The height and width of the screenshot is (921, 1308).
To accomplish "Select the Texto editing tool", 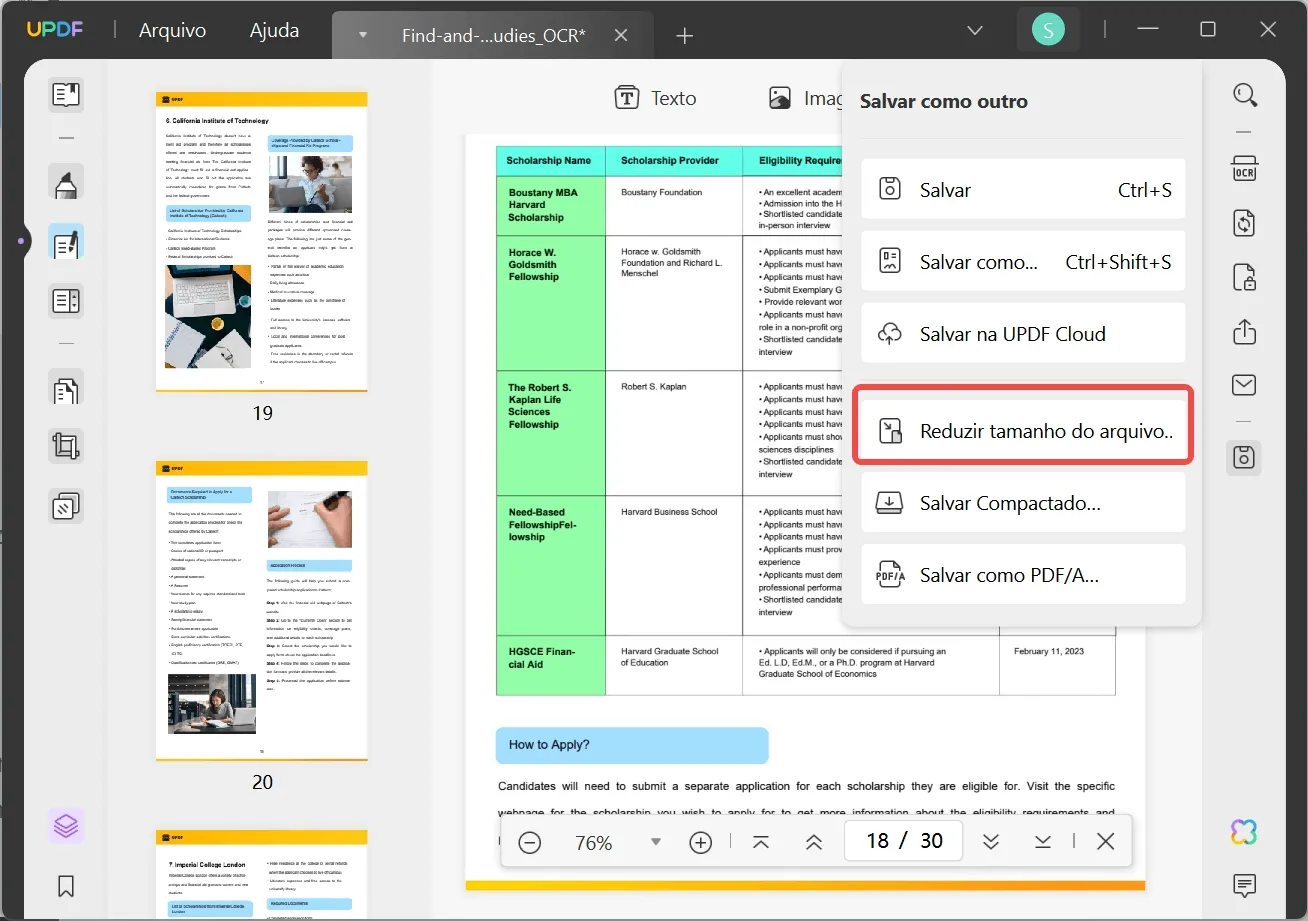I will pyautogui.click(x=657, y=97).
